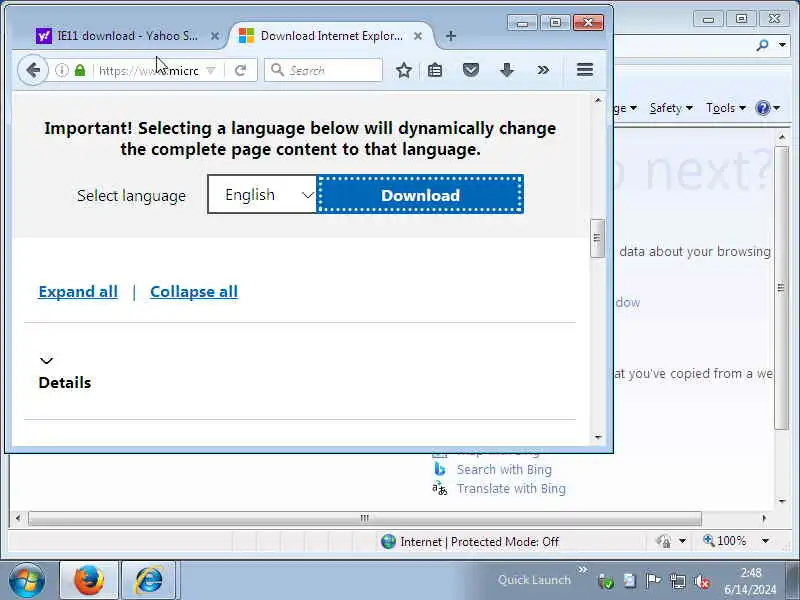Click Action Center flag tray icon
800x600 pixels.
tap(653, 581)
